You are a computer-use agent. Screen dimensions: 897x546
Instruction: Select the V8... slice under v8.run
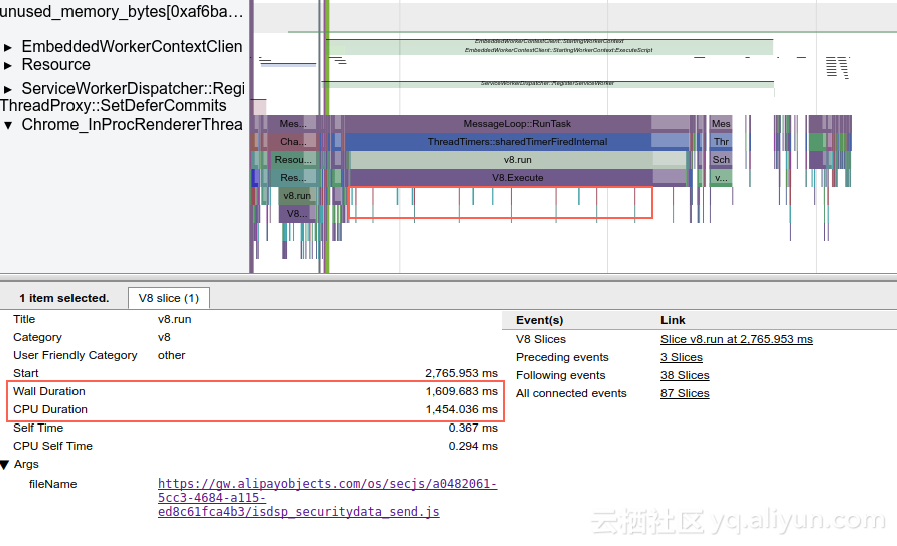[297, 213]
